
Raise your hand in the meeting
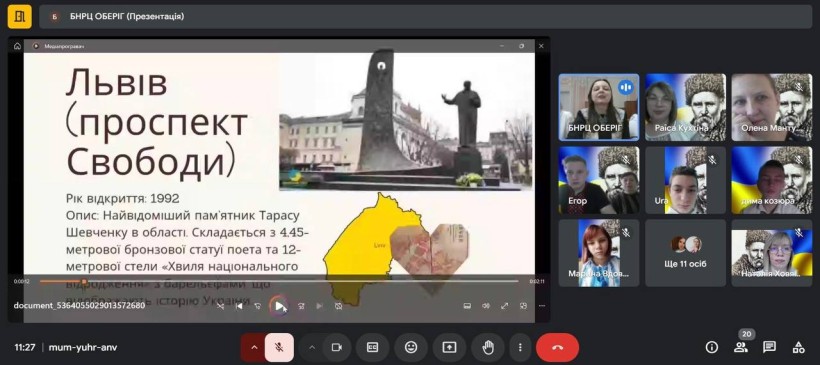488,347
